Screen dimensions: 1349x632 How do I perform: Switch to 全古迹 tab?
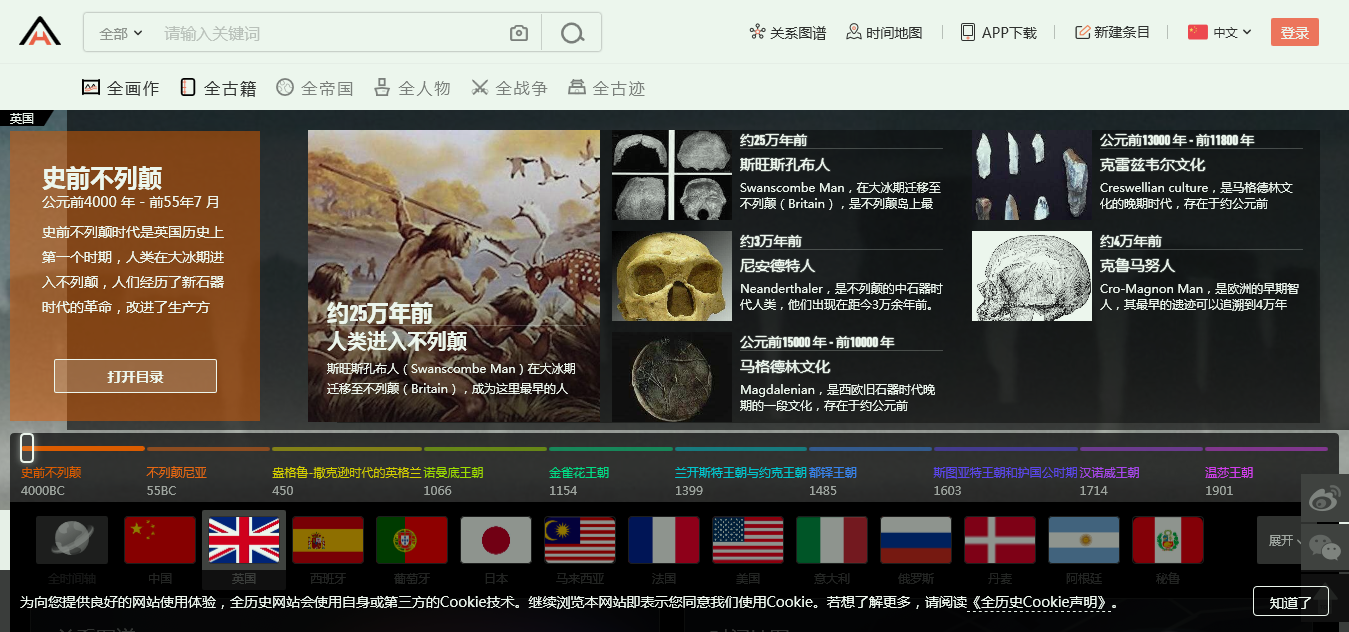coord(606,88)
